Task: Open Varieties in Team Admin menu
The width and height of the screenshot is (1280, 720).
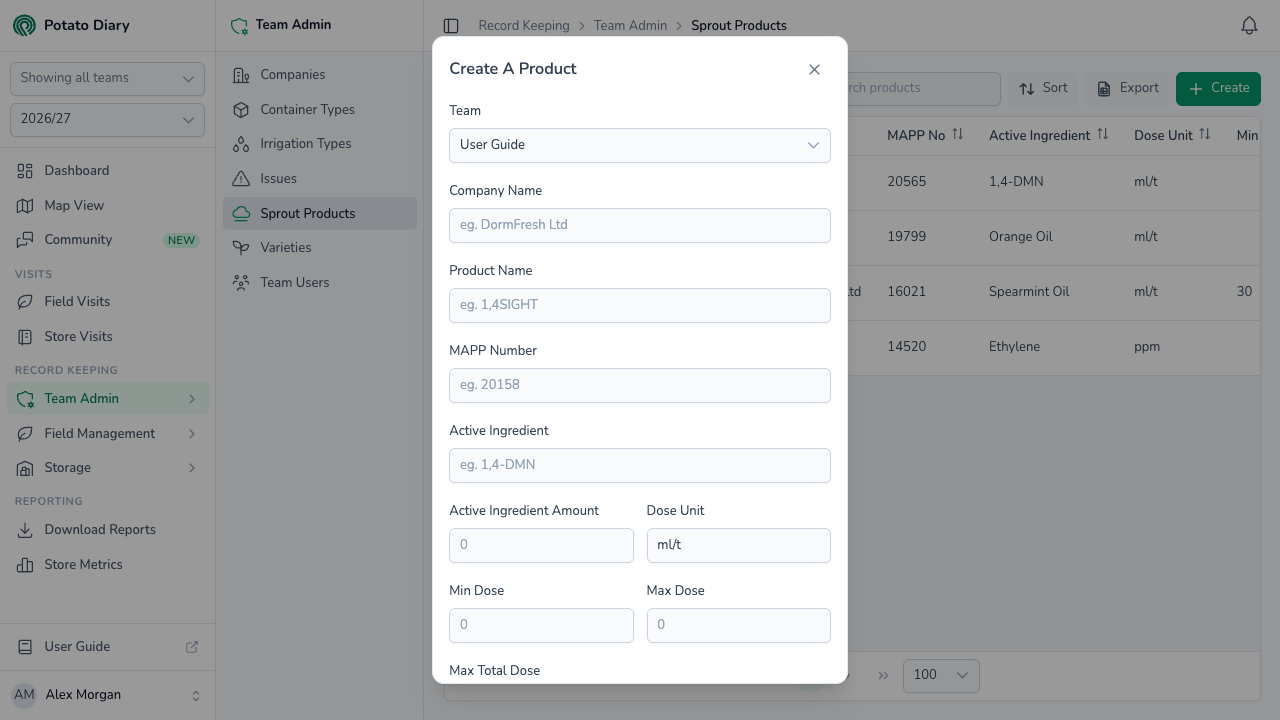Action: coord(320,248)
